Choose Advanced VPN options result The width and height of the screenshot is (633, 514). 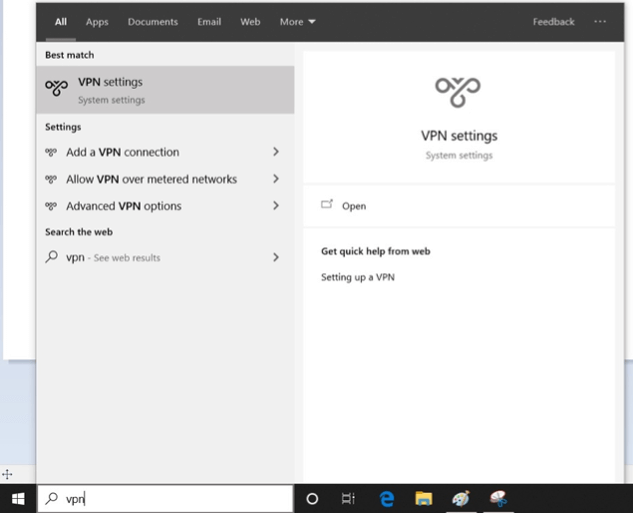(x=165, y=206)
